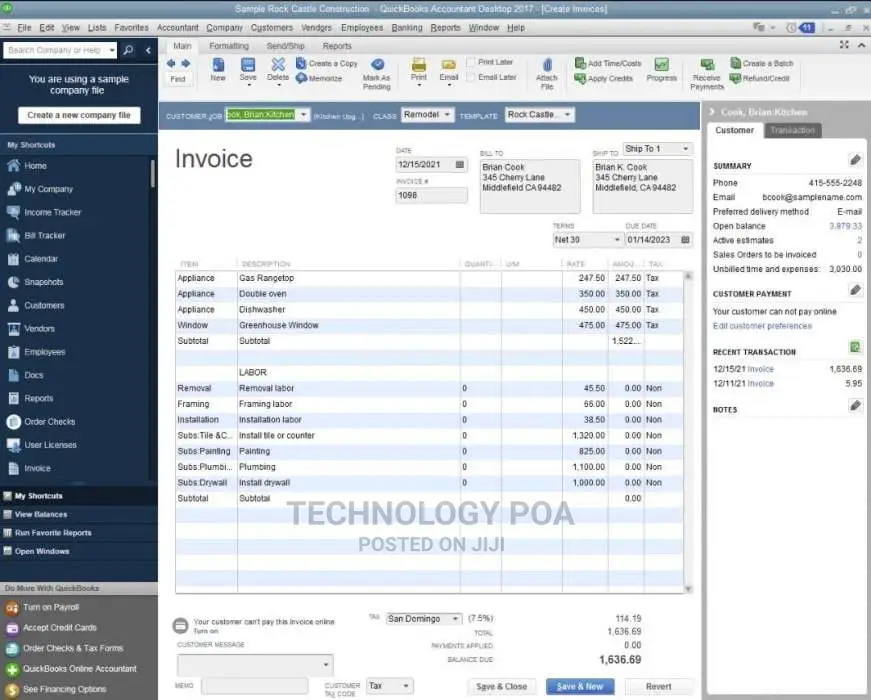Click the New invoice icon
Screen dimensions: 871x700
(x=218, y=64)
